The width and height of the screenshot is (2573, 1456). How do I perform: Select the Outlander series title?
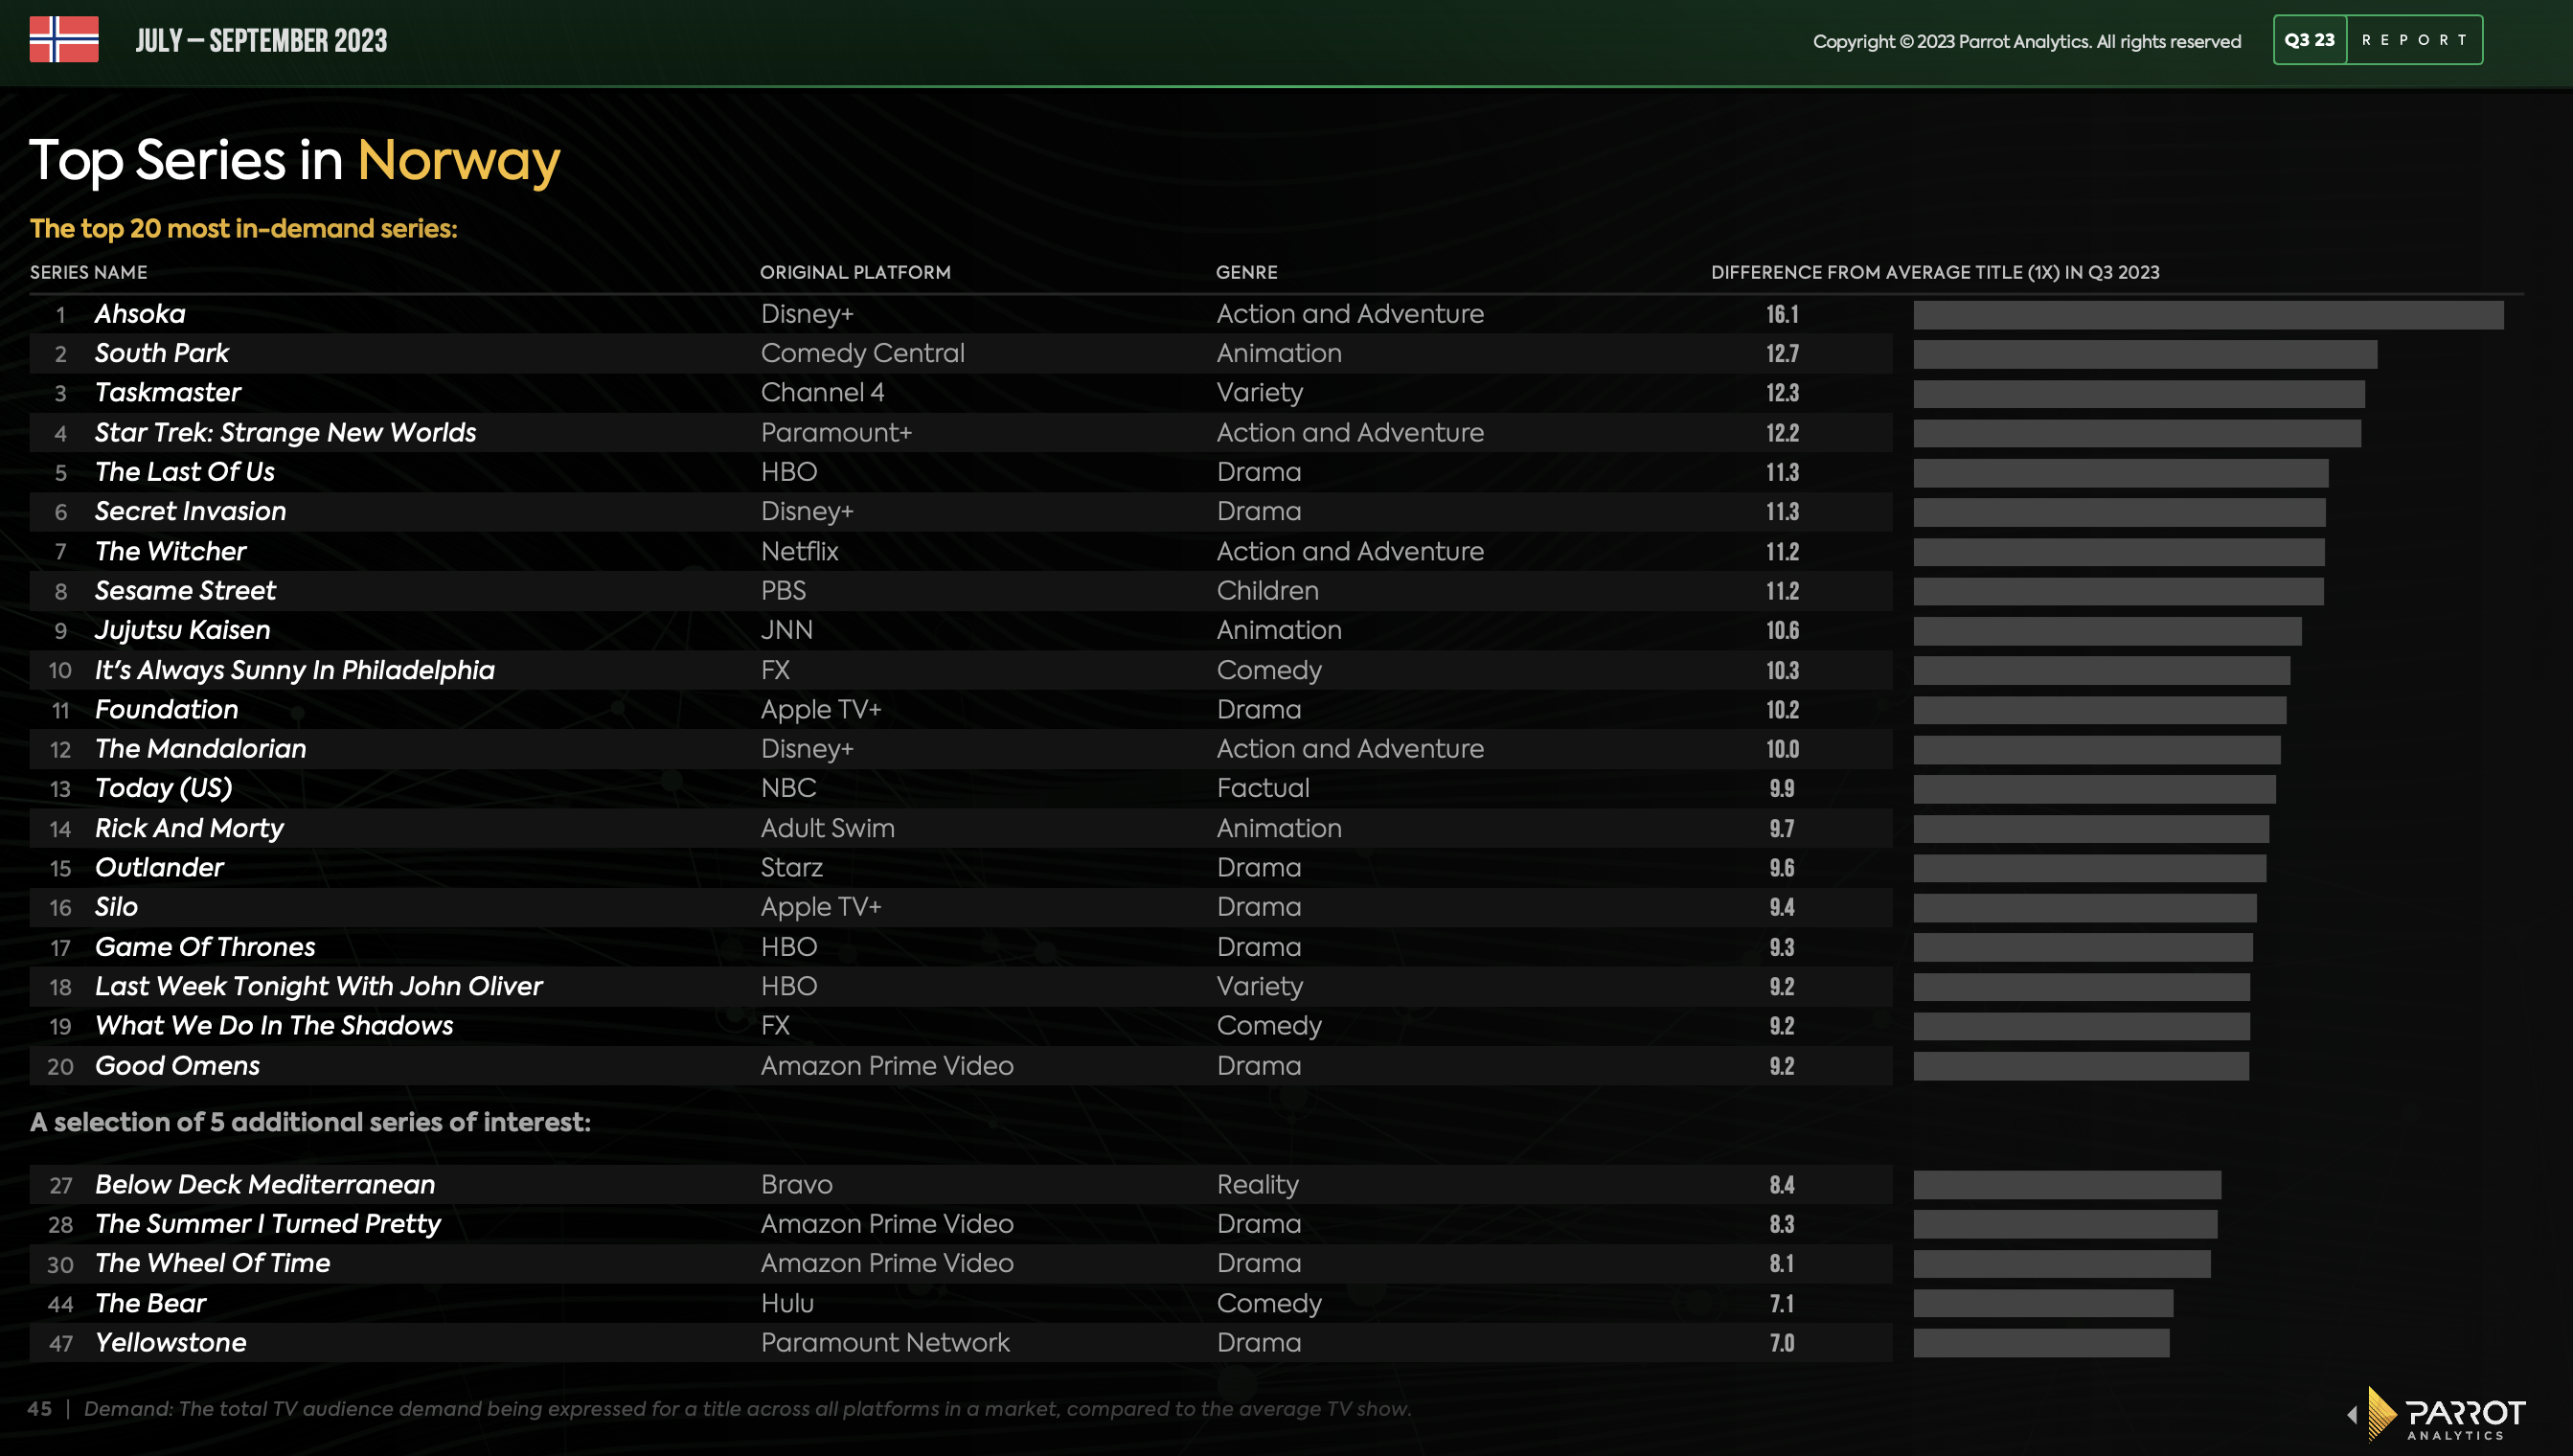[x=159, y=867]
